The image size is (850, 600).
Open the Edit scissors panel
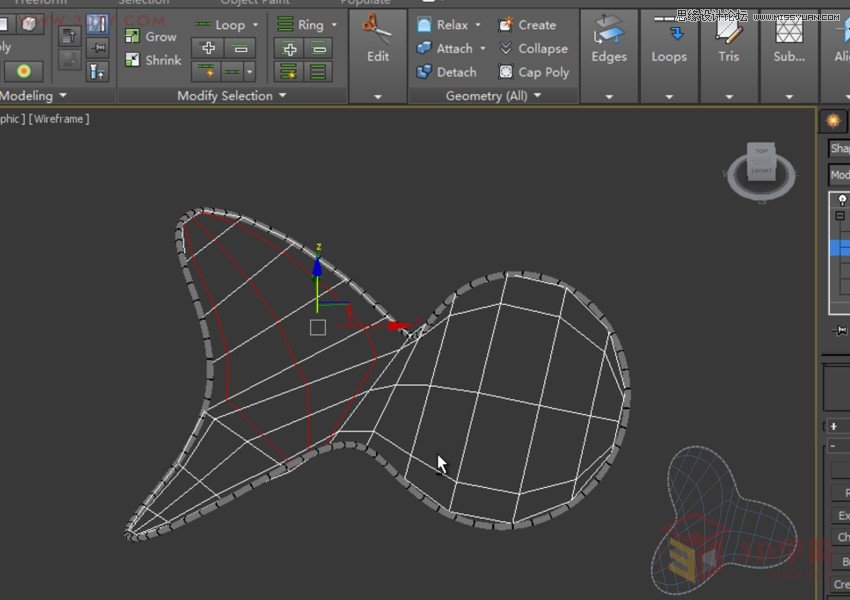coord(377,38)
